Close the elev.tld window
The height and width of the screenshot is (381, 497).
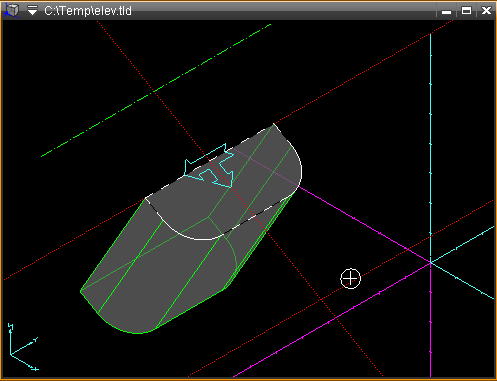[486, 11]
